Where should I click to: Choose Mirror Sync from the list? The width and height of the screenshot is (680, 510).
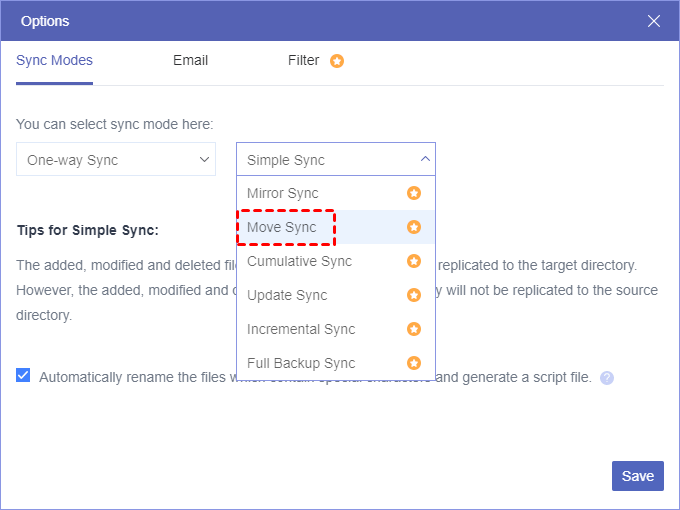(283, 193)
